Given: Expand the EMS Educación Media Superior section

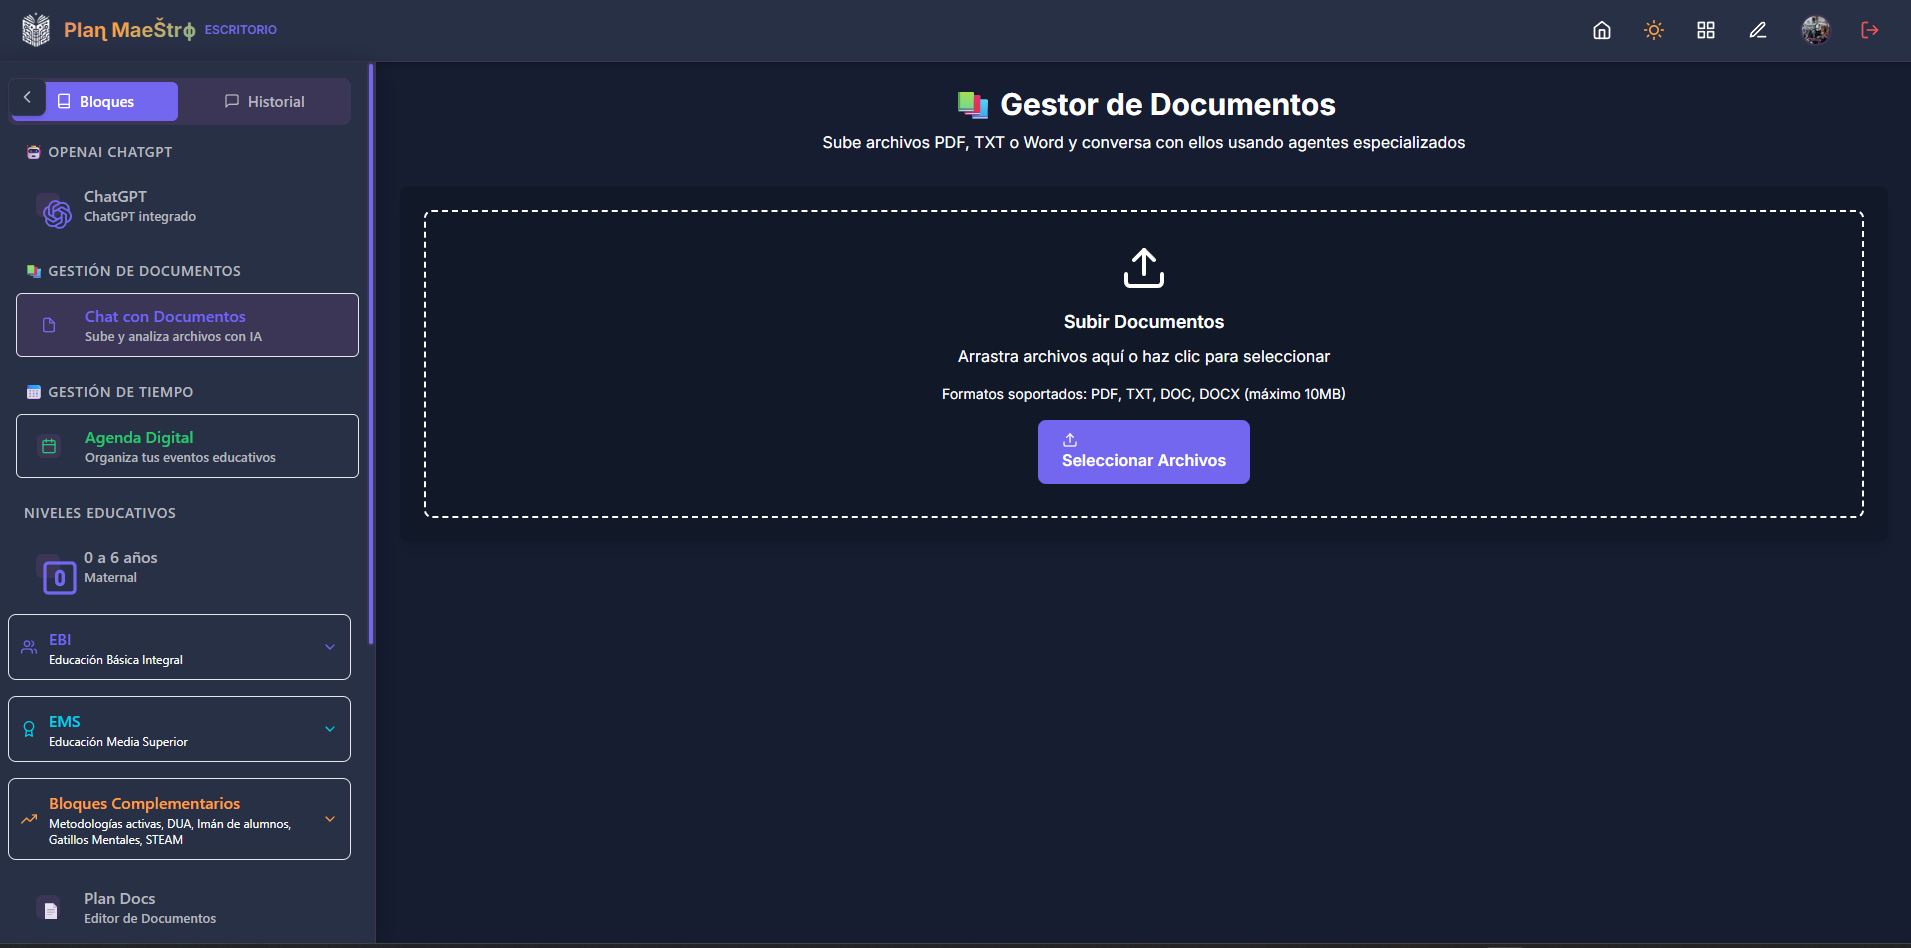Looking at the screenshot, I should pyautogui.click(x=179, y=729).
